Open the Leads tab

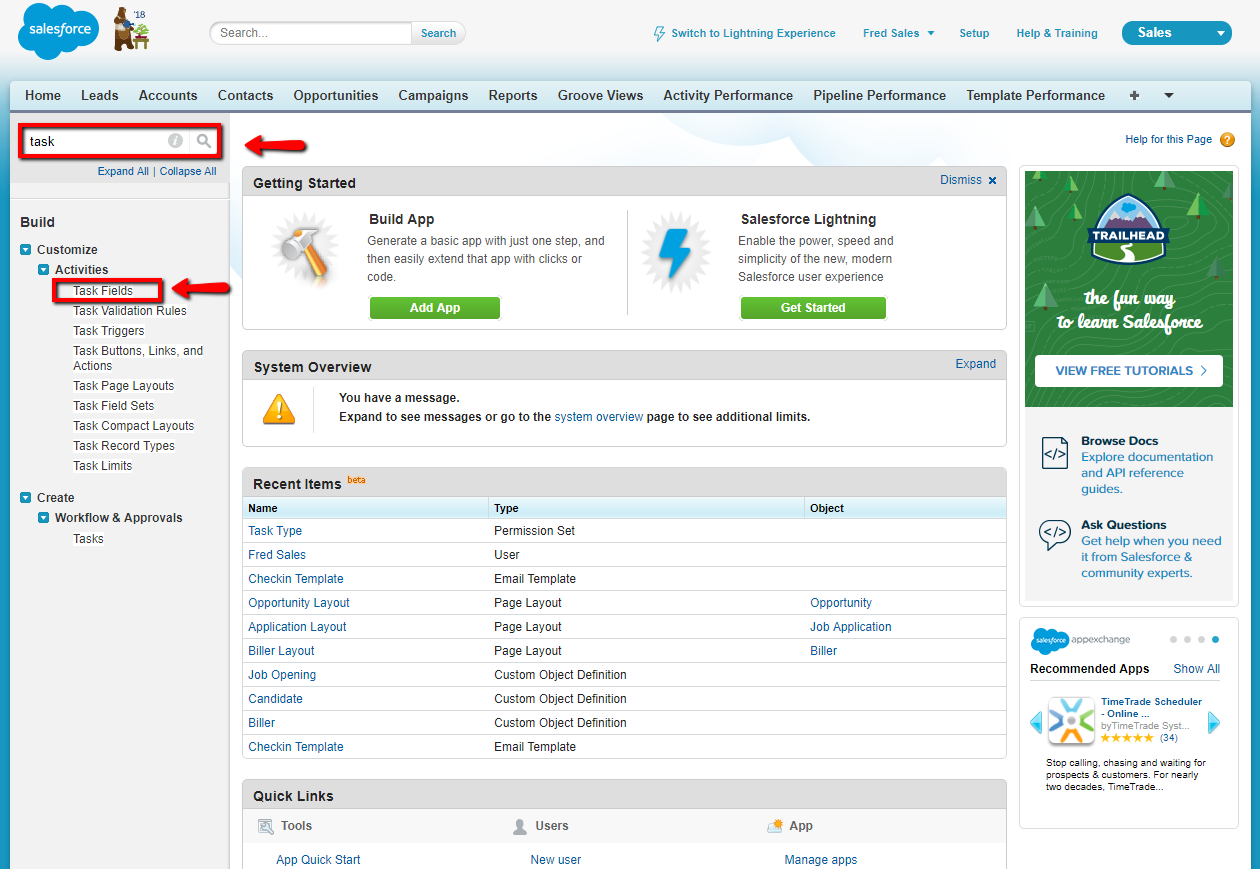(100, 96)
